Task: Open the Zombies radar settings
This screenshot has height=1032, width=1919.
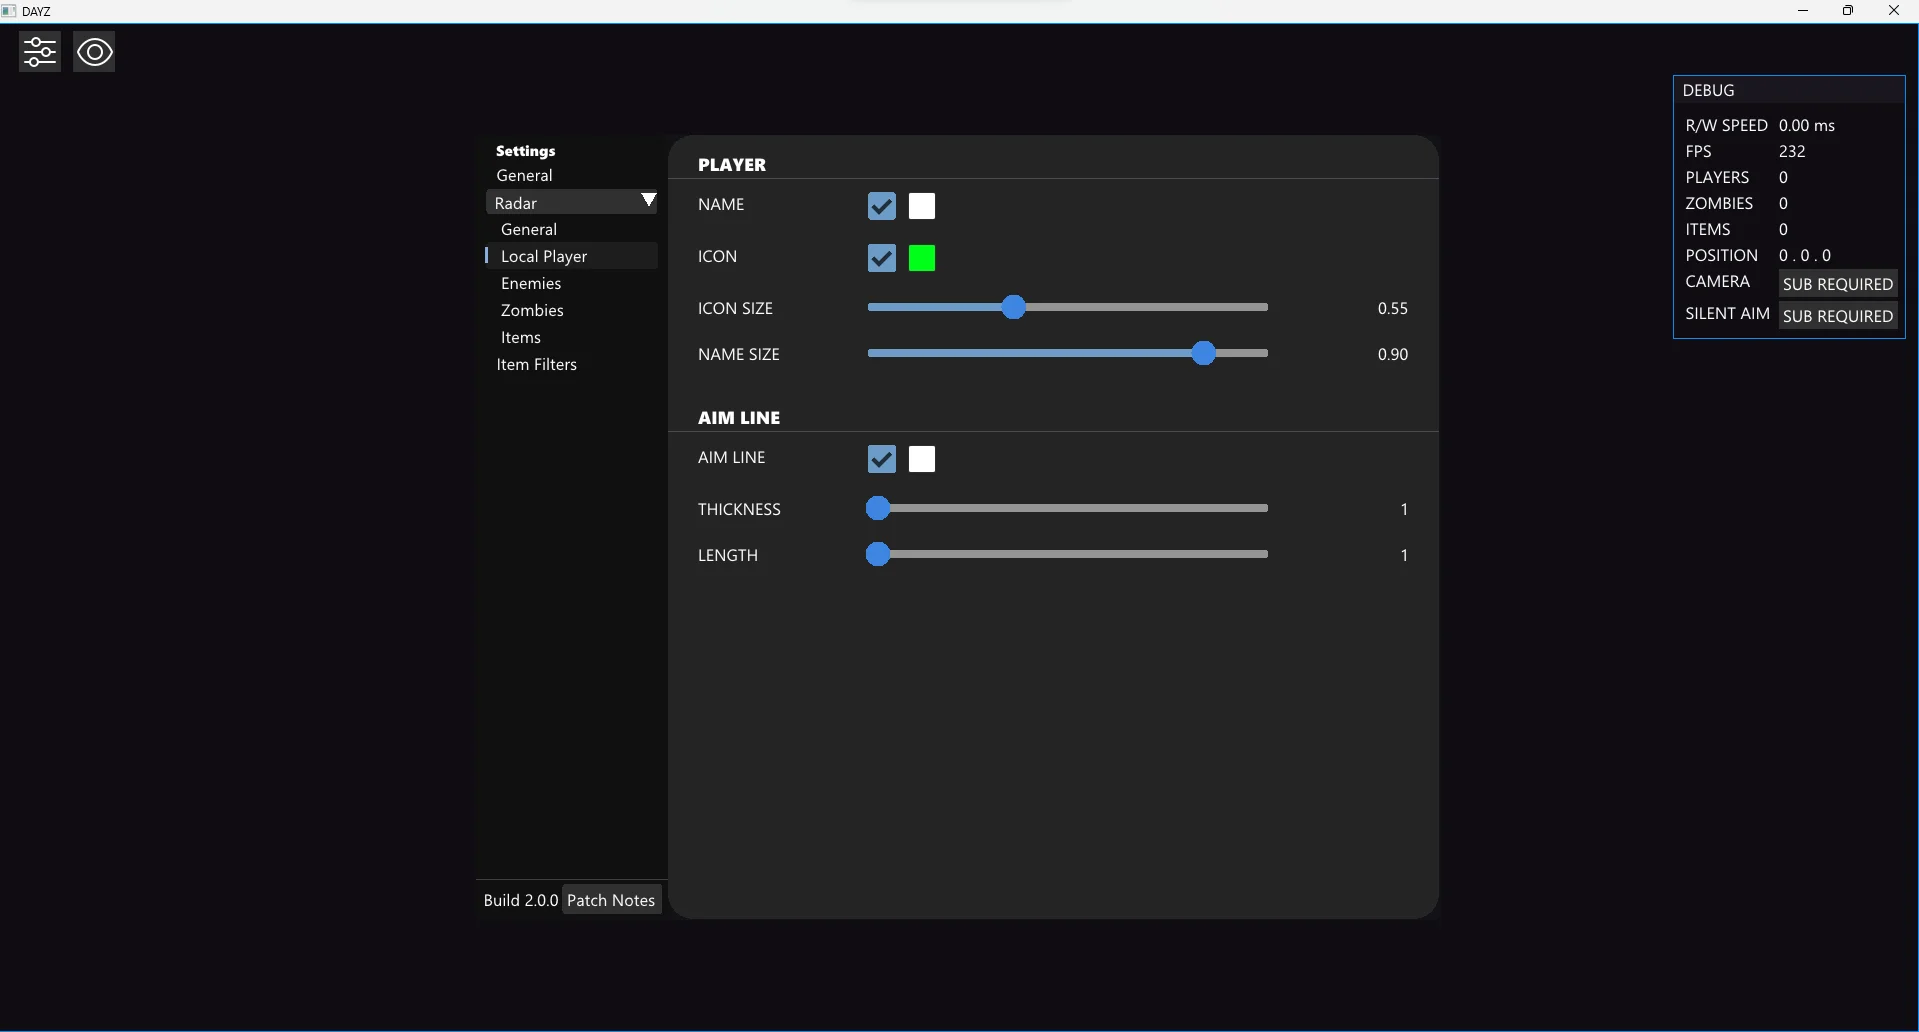Action: click(532, 310)
